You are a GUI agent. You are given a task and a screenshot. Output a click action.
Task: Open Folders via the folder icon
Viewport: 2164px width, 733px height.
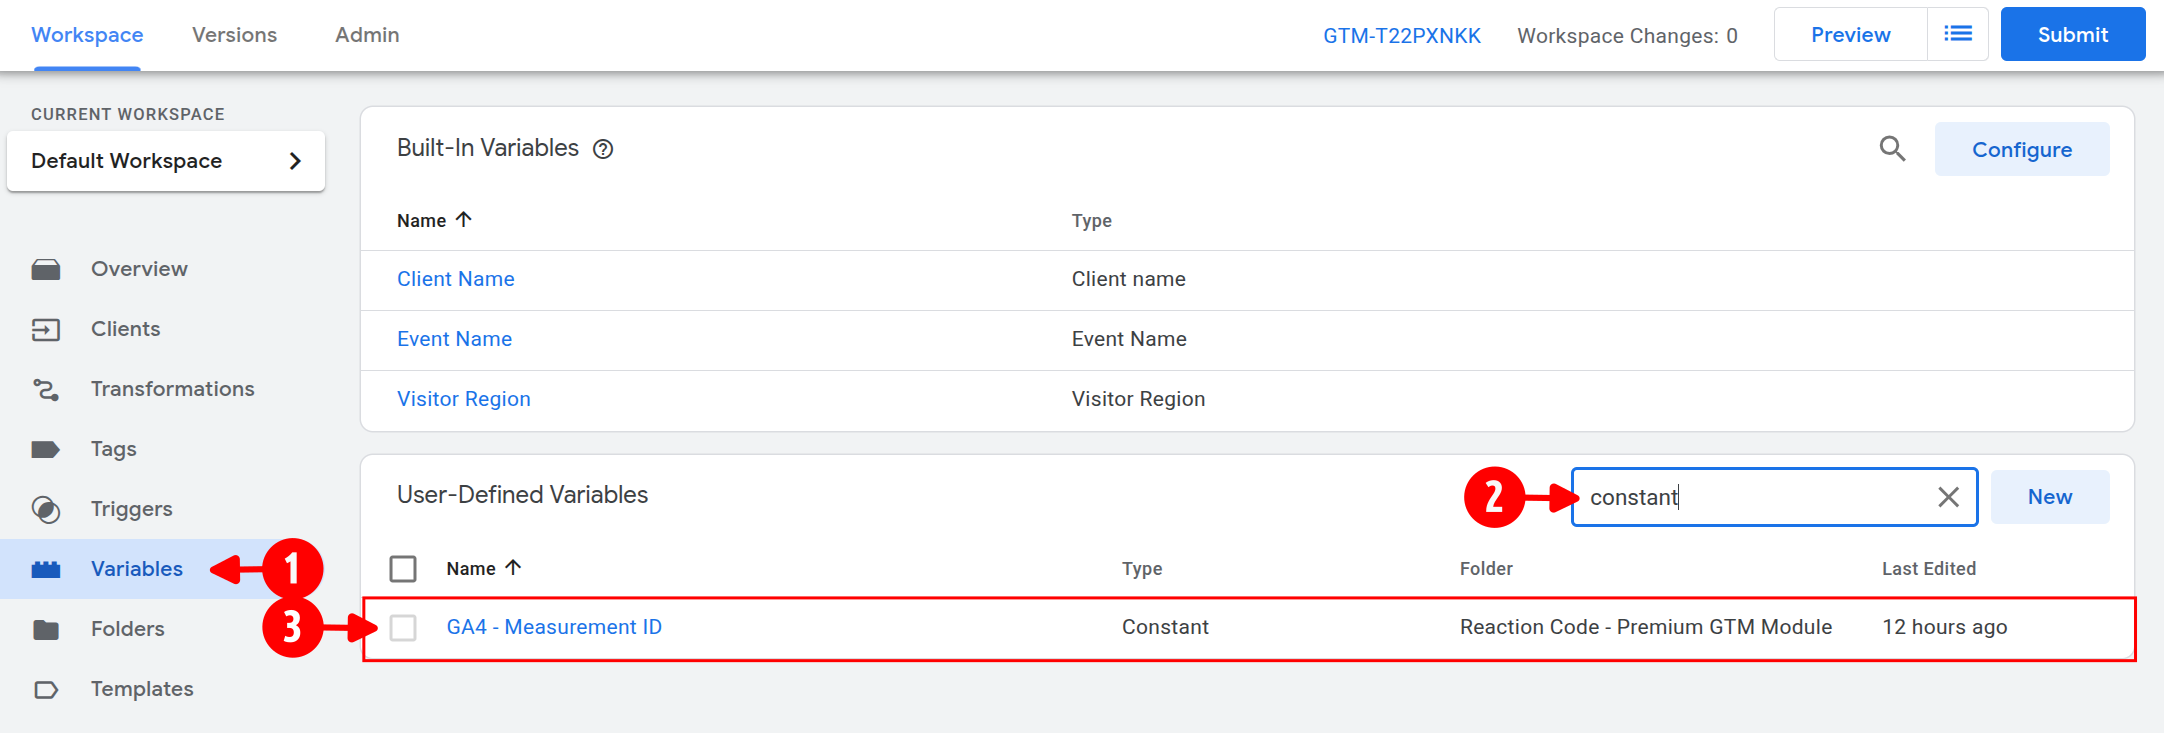[46, 629]
